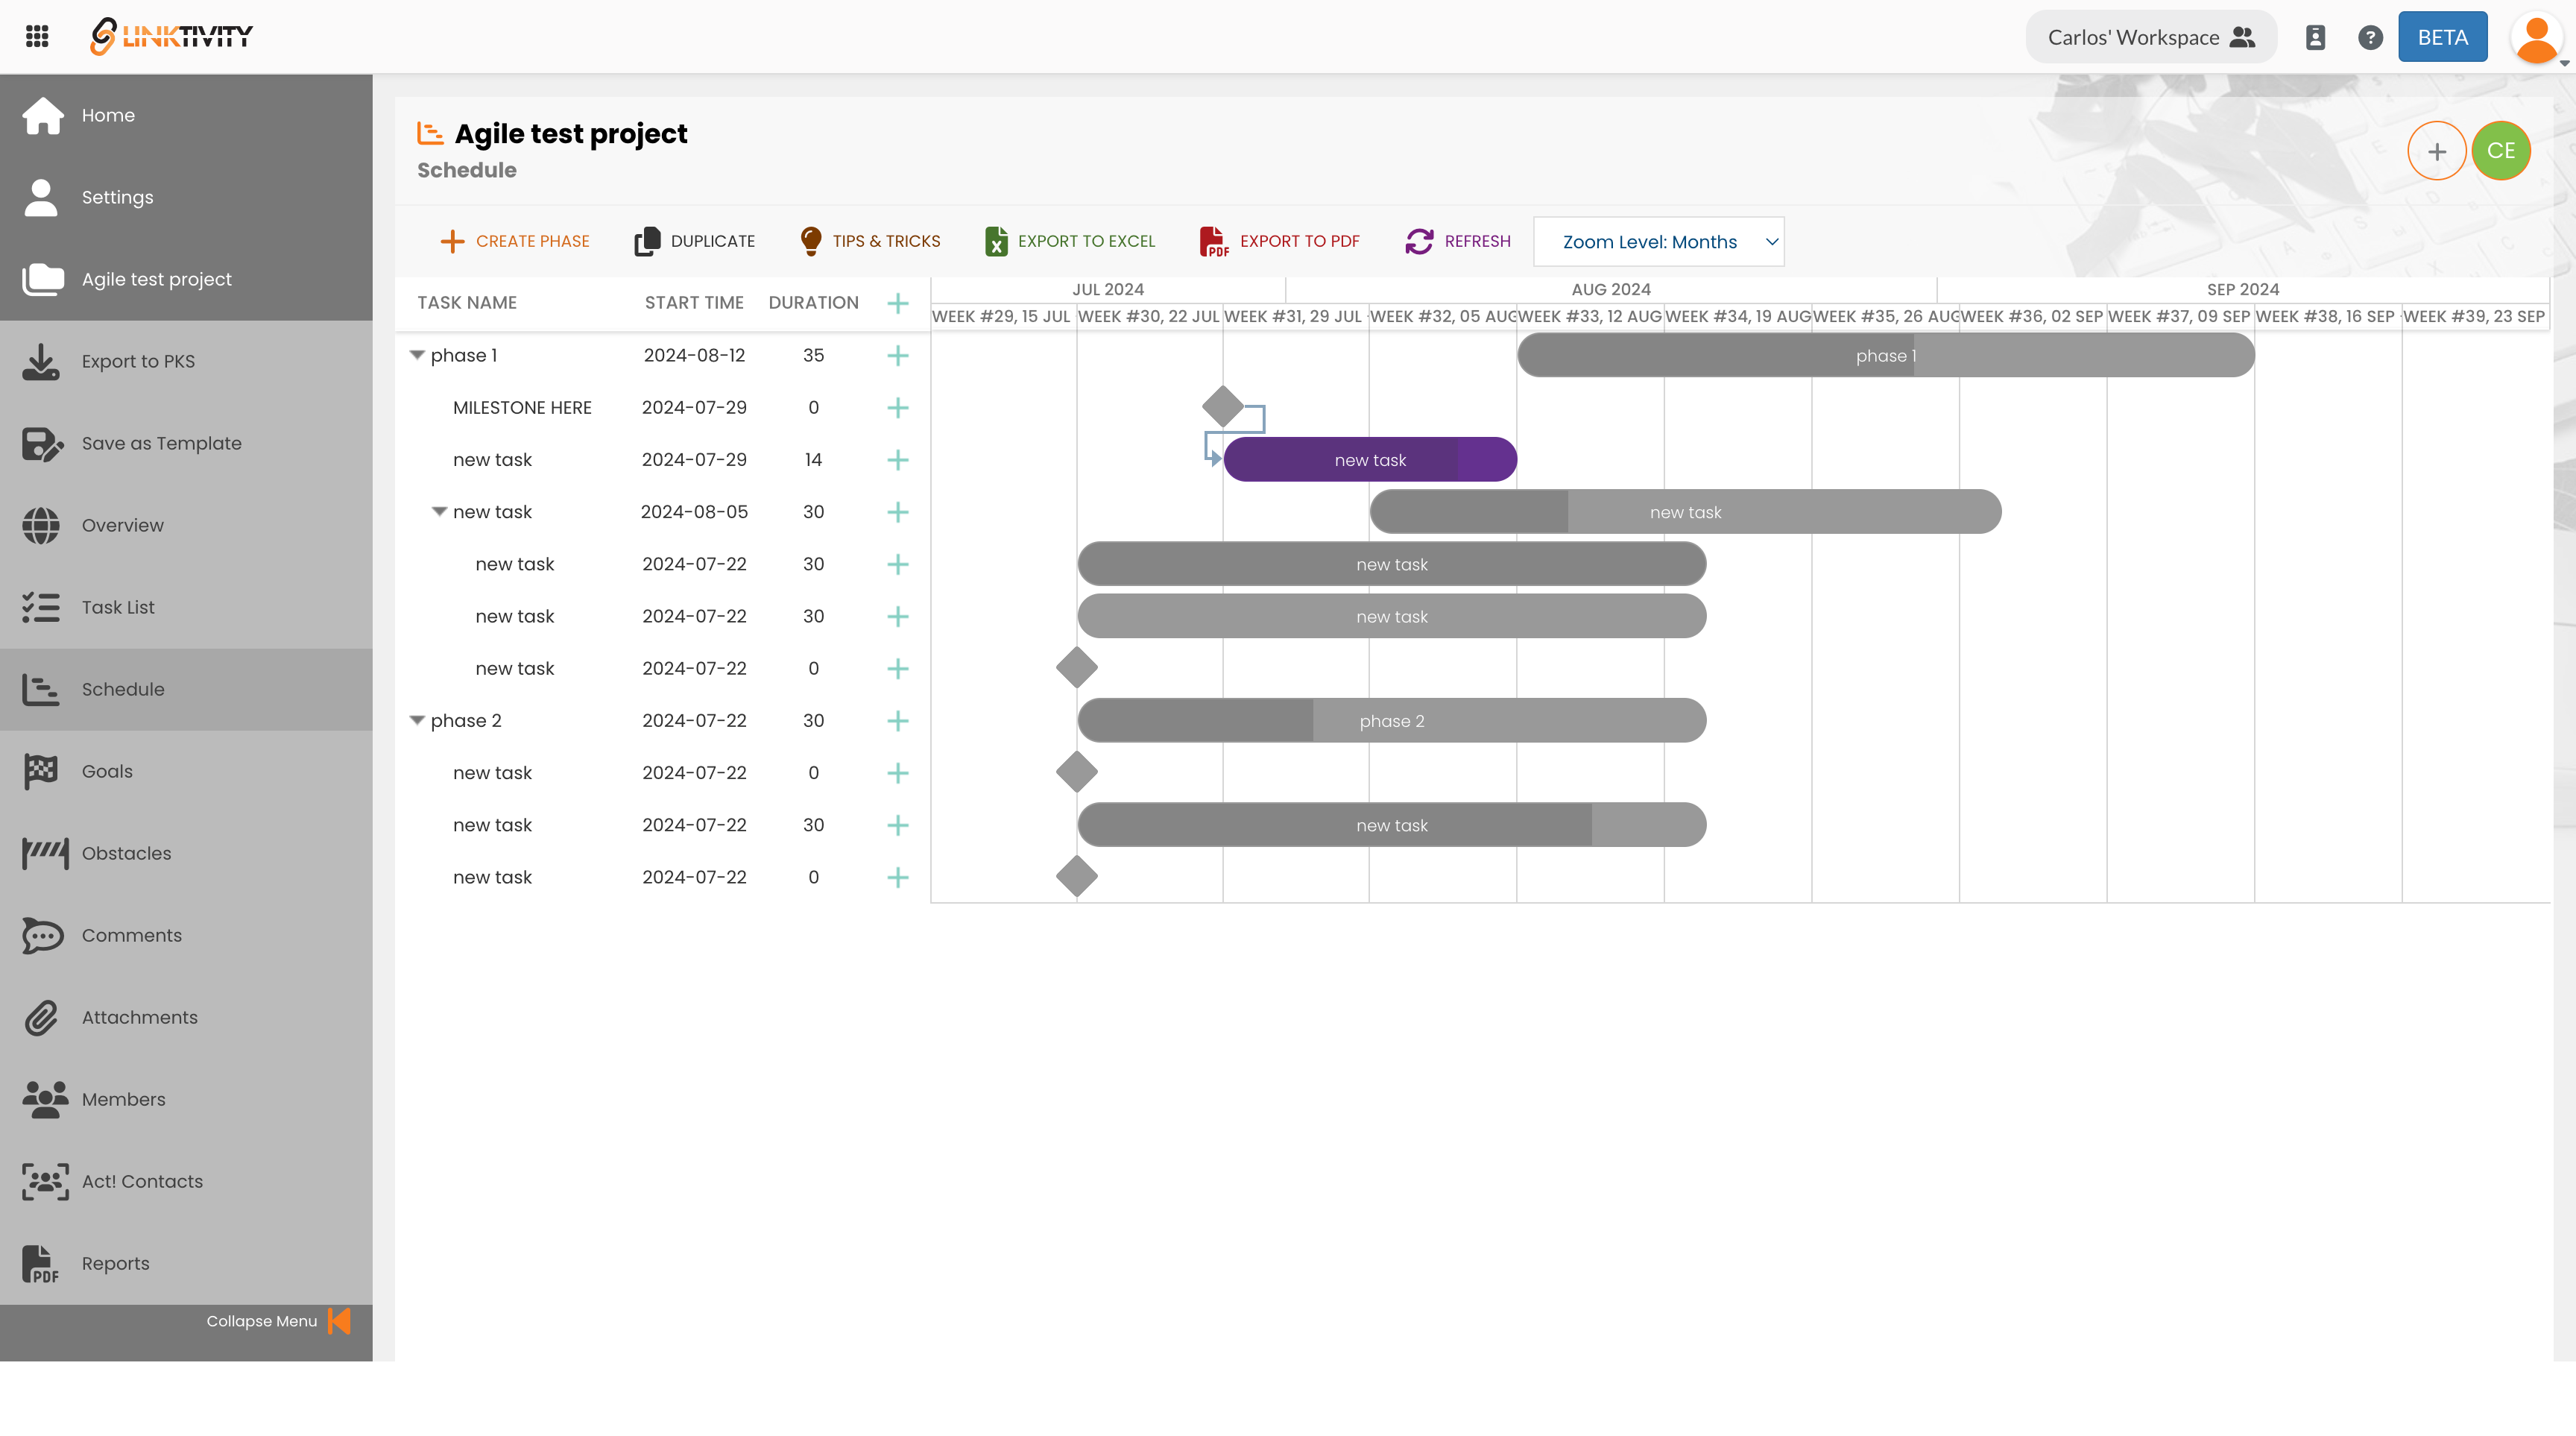Viewport: 2576px width, 1436px height.
Task: Click duration 35 cell
Action: 813,355
